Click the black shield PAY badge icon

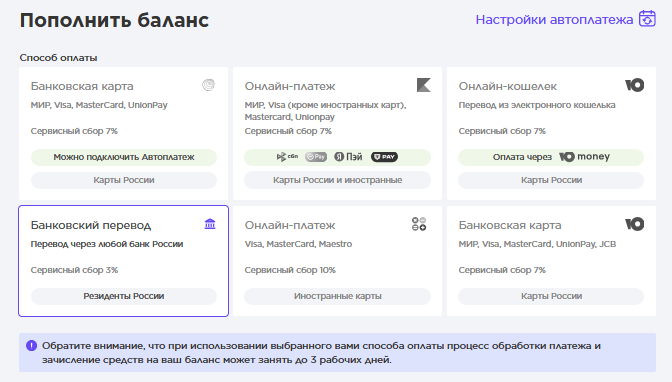(x=384, y=157)
